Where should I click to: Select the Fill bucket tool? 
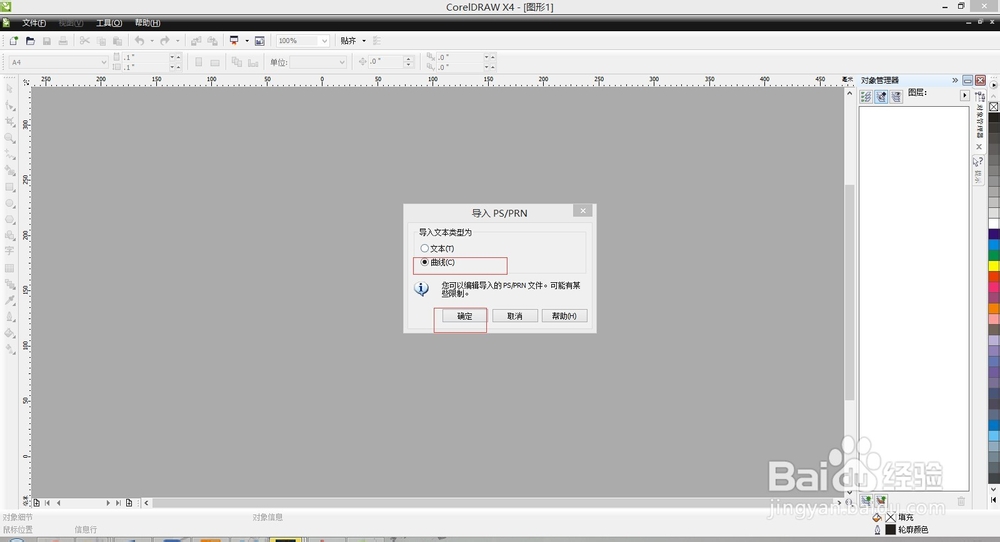[x=10, y=333]
